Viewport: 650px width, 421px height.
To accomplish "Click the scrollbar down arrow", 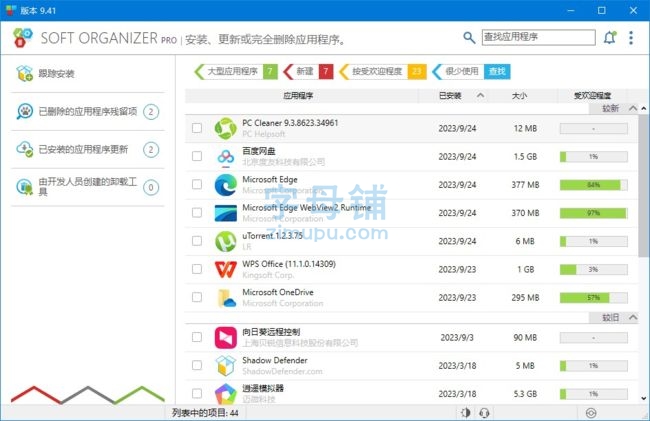I will 643,399.
